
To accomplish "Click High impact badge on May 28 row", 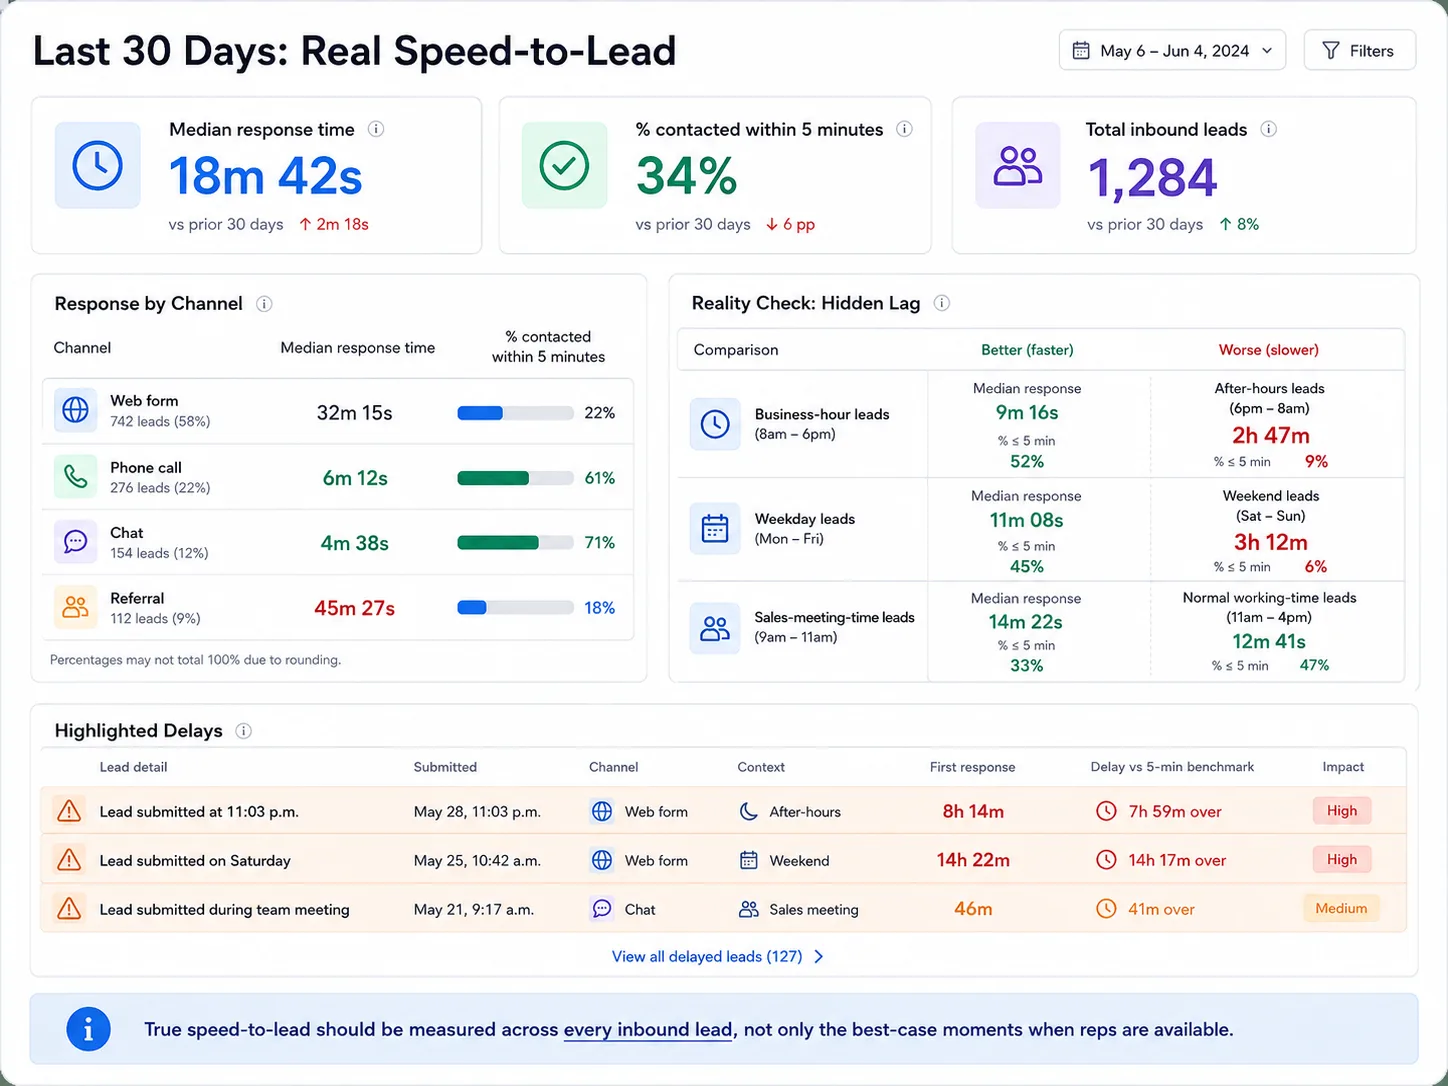I will pos(1342,810).
